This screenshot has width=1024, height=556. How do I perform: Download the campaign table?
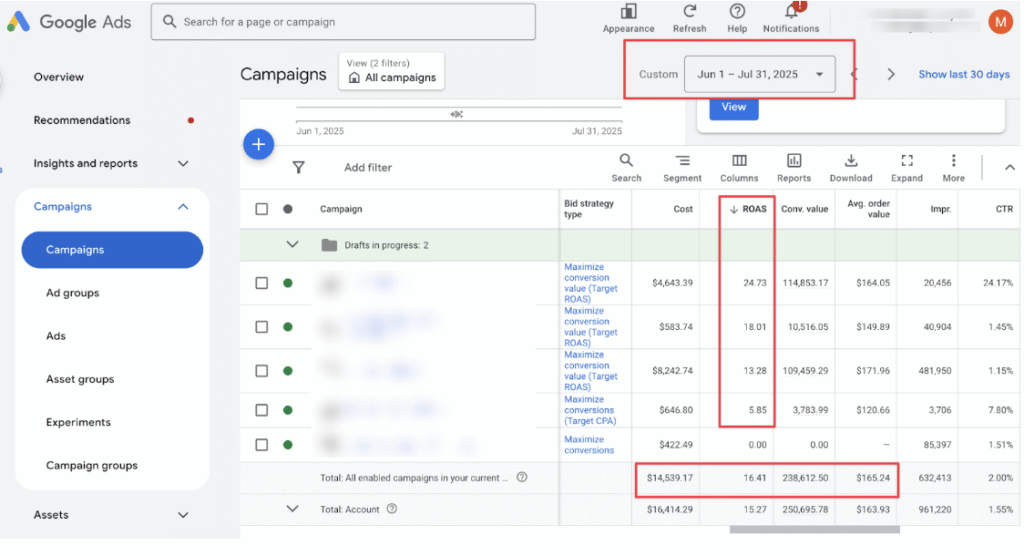pos(851,161)
